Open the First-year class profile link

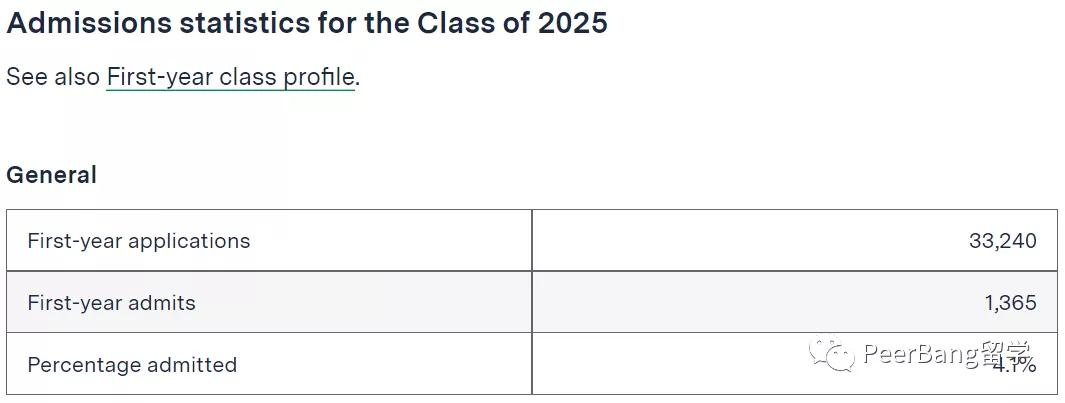pos(230,77)
